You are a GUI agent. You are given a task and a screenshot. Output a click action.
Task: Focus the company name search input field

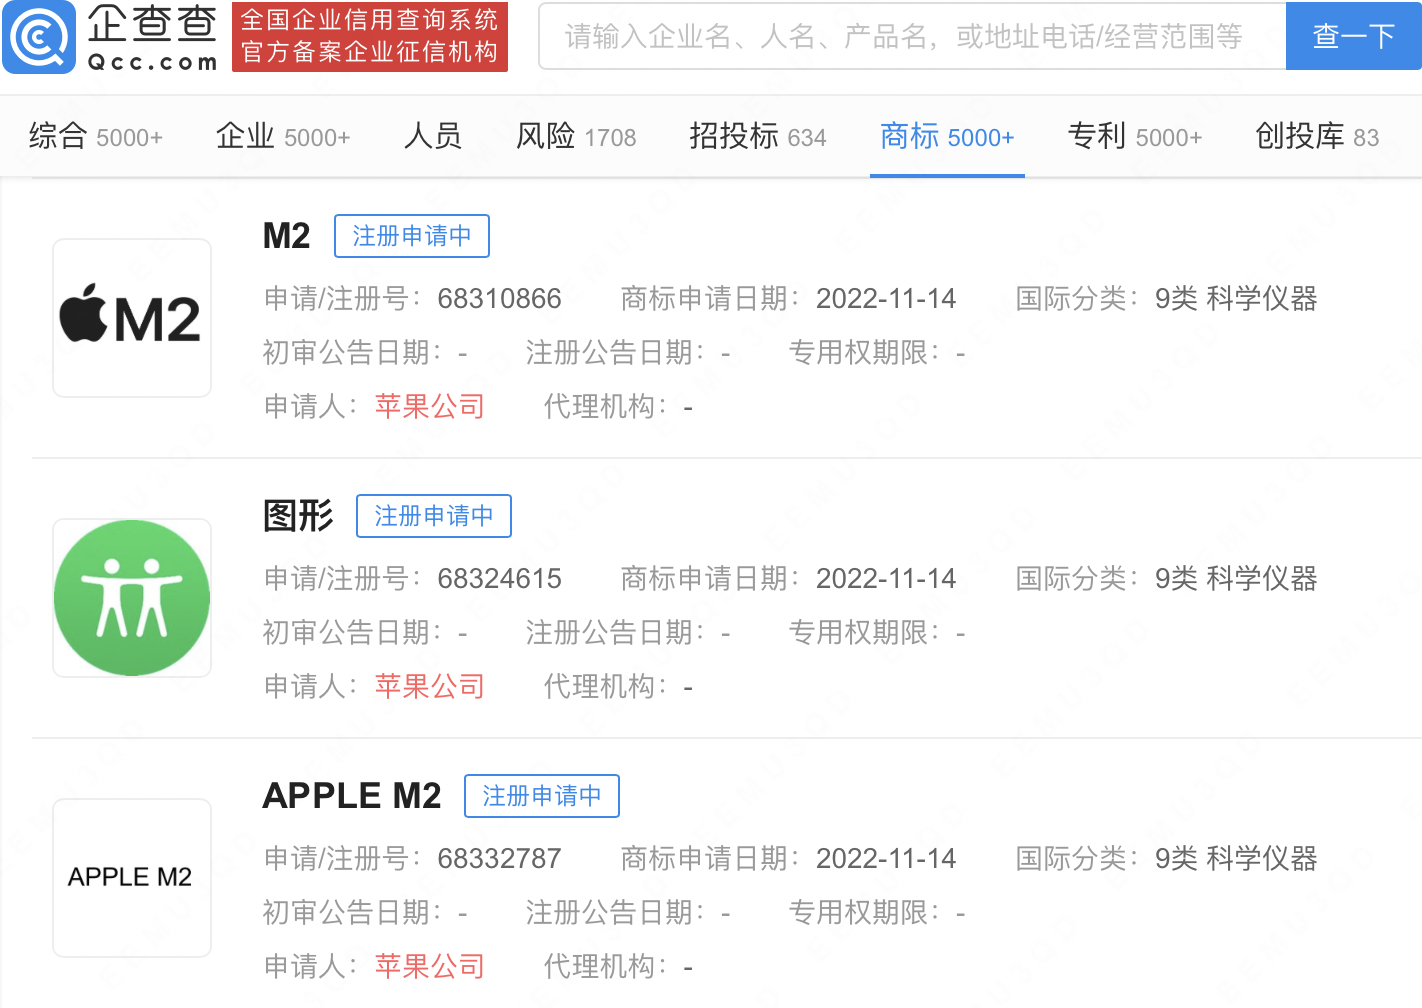pyautogui.click(x=912, y=36)
